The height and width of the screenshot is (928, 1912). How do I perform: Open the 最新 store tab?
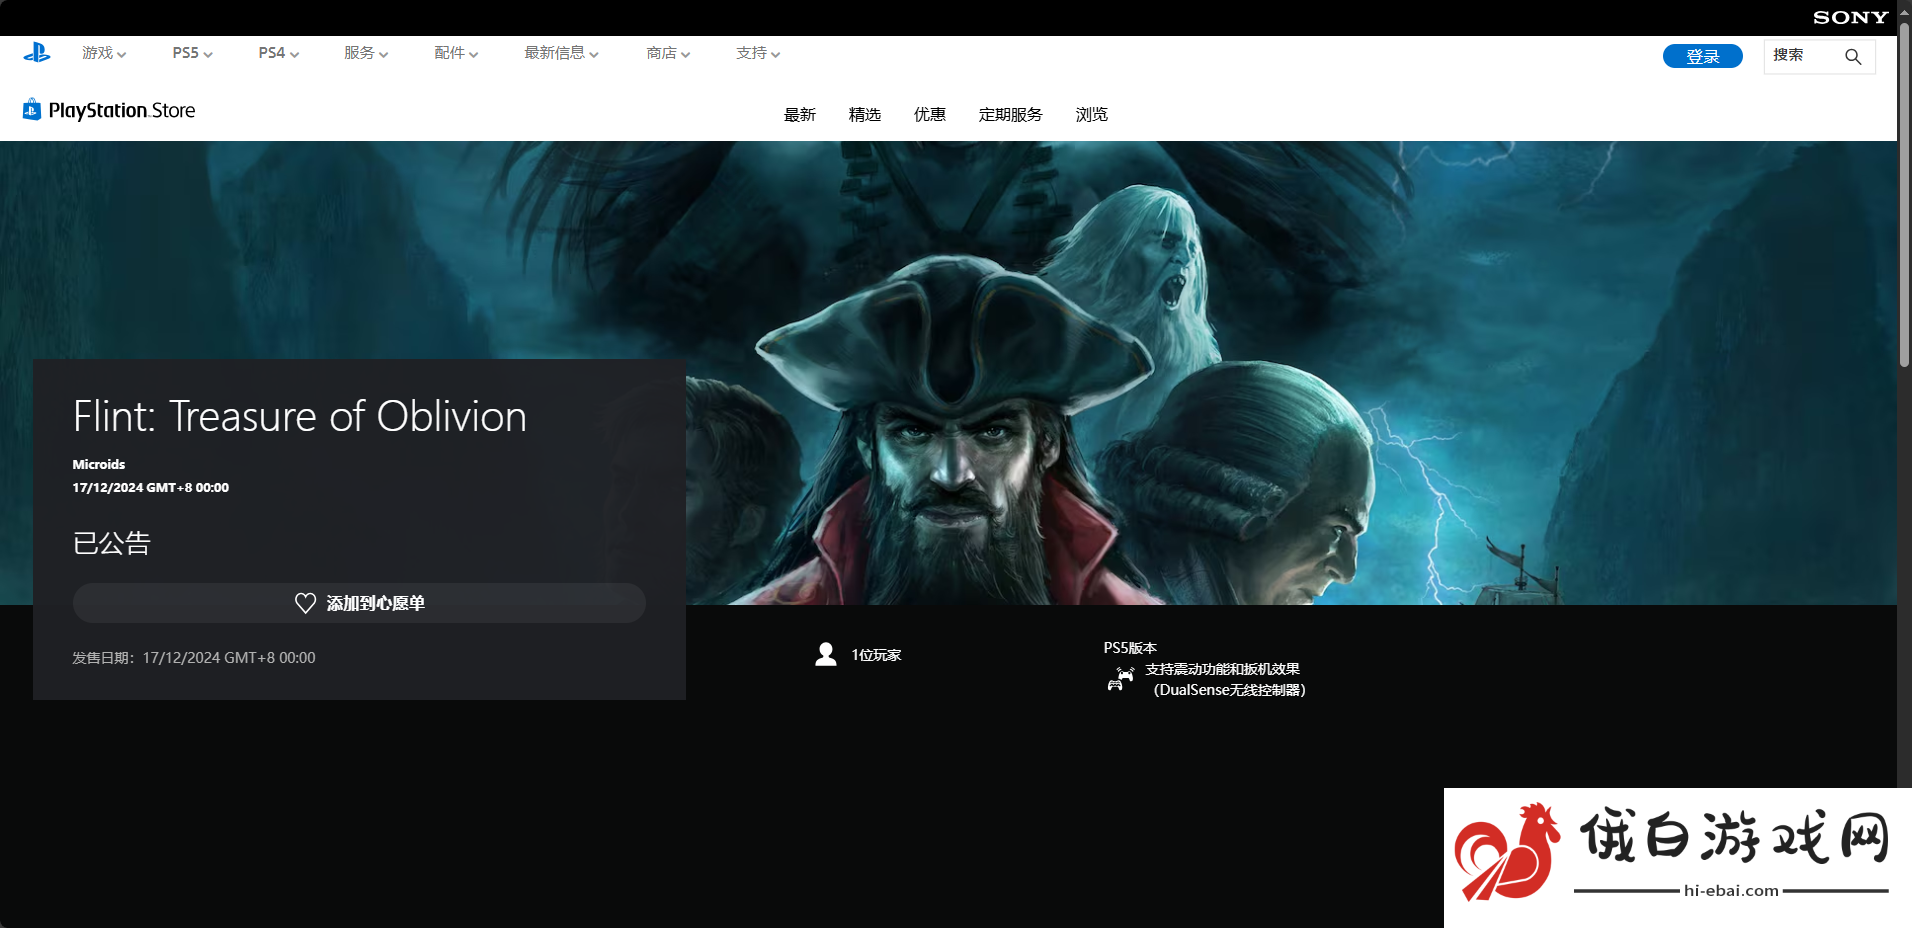(x=800, y=115)
